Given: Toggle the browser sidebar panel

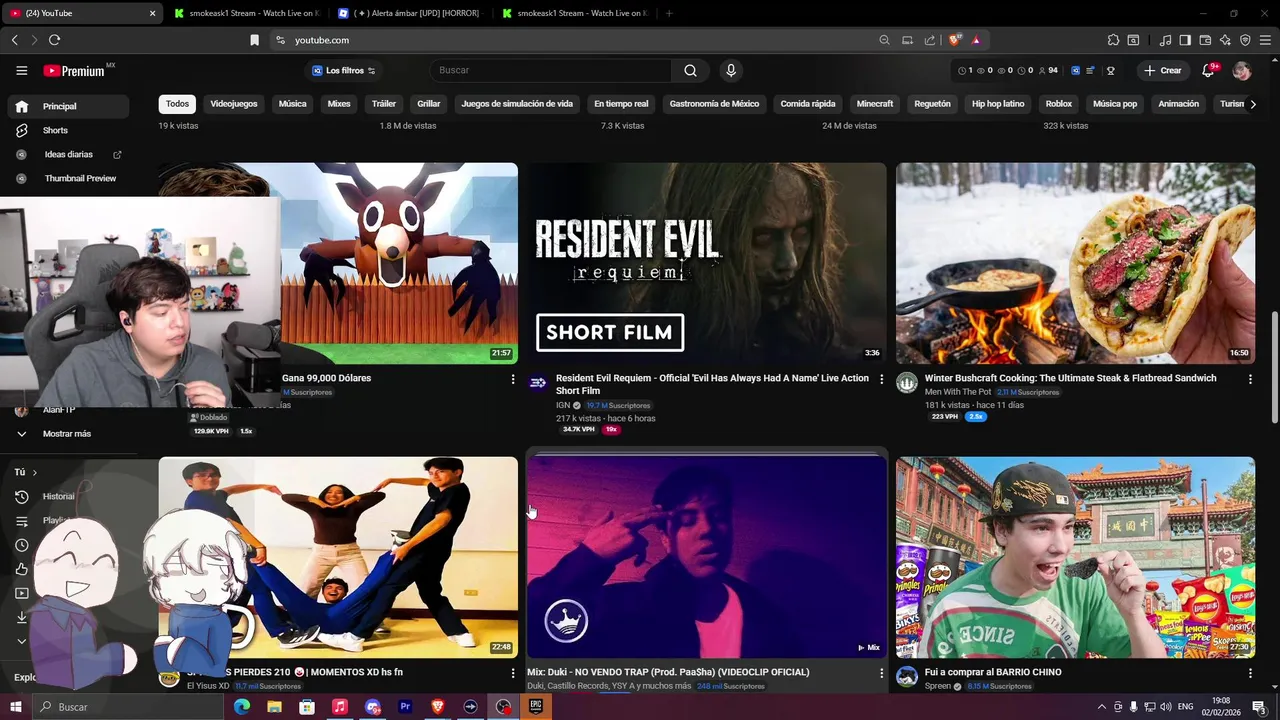Looking at the screenshot, I should coord(1185,40).
